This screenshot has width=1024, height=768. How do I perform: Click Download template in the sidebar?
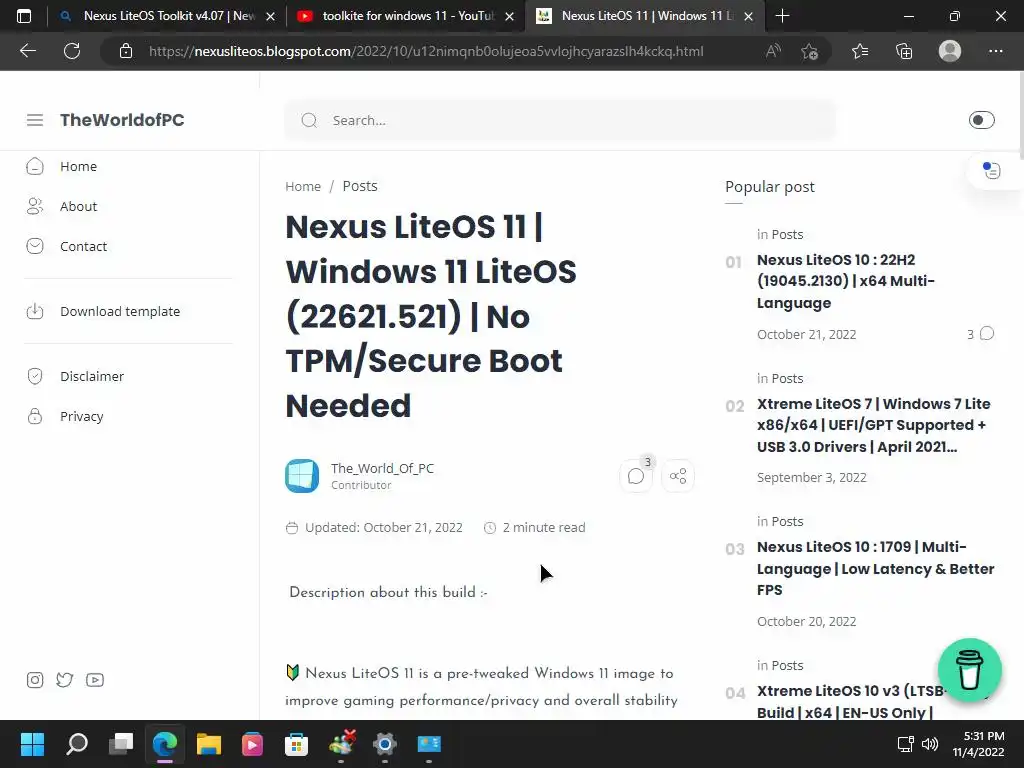(120, 312)
